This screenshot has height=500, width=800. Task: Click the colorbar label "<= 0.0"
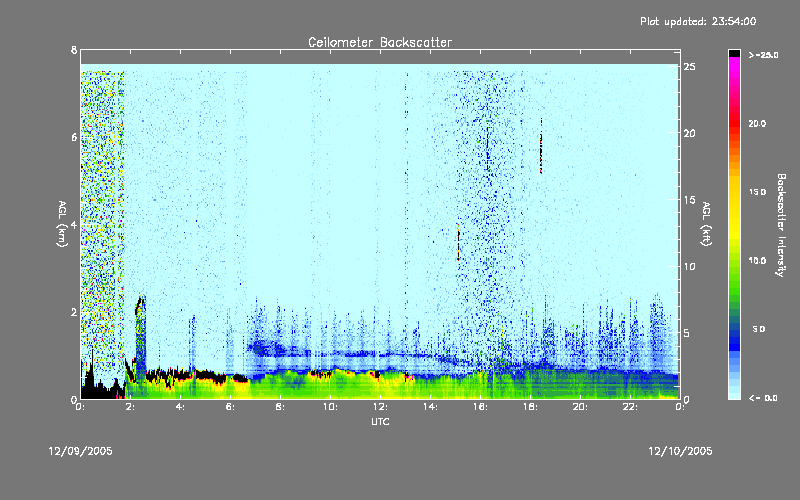click(x=763, y=398)
